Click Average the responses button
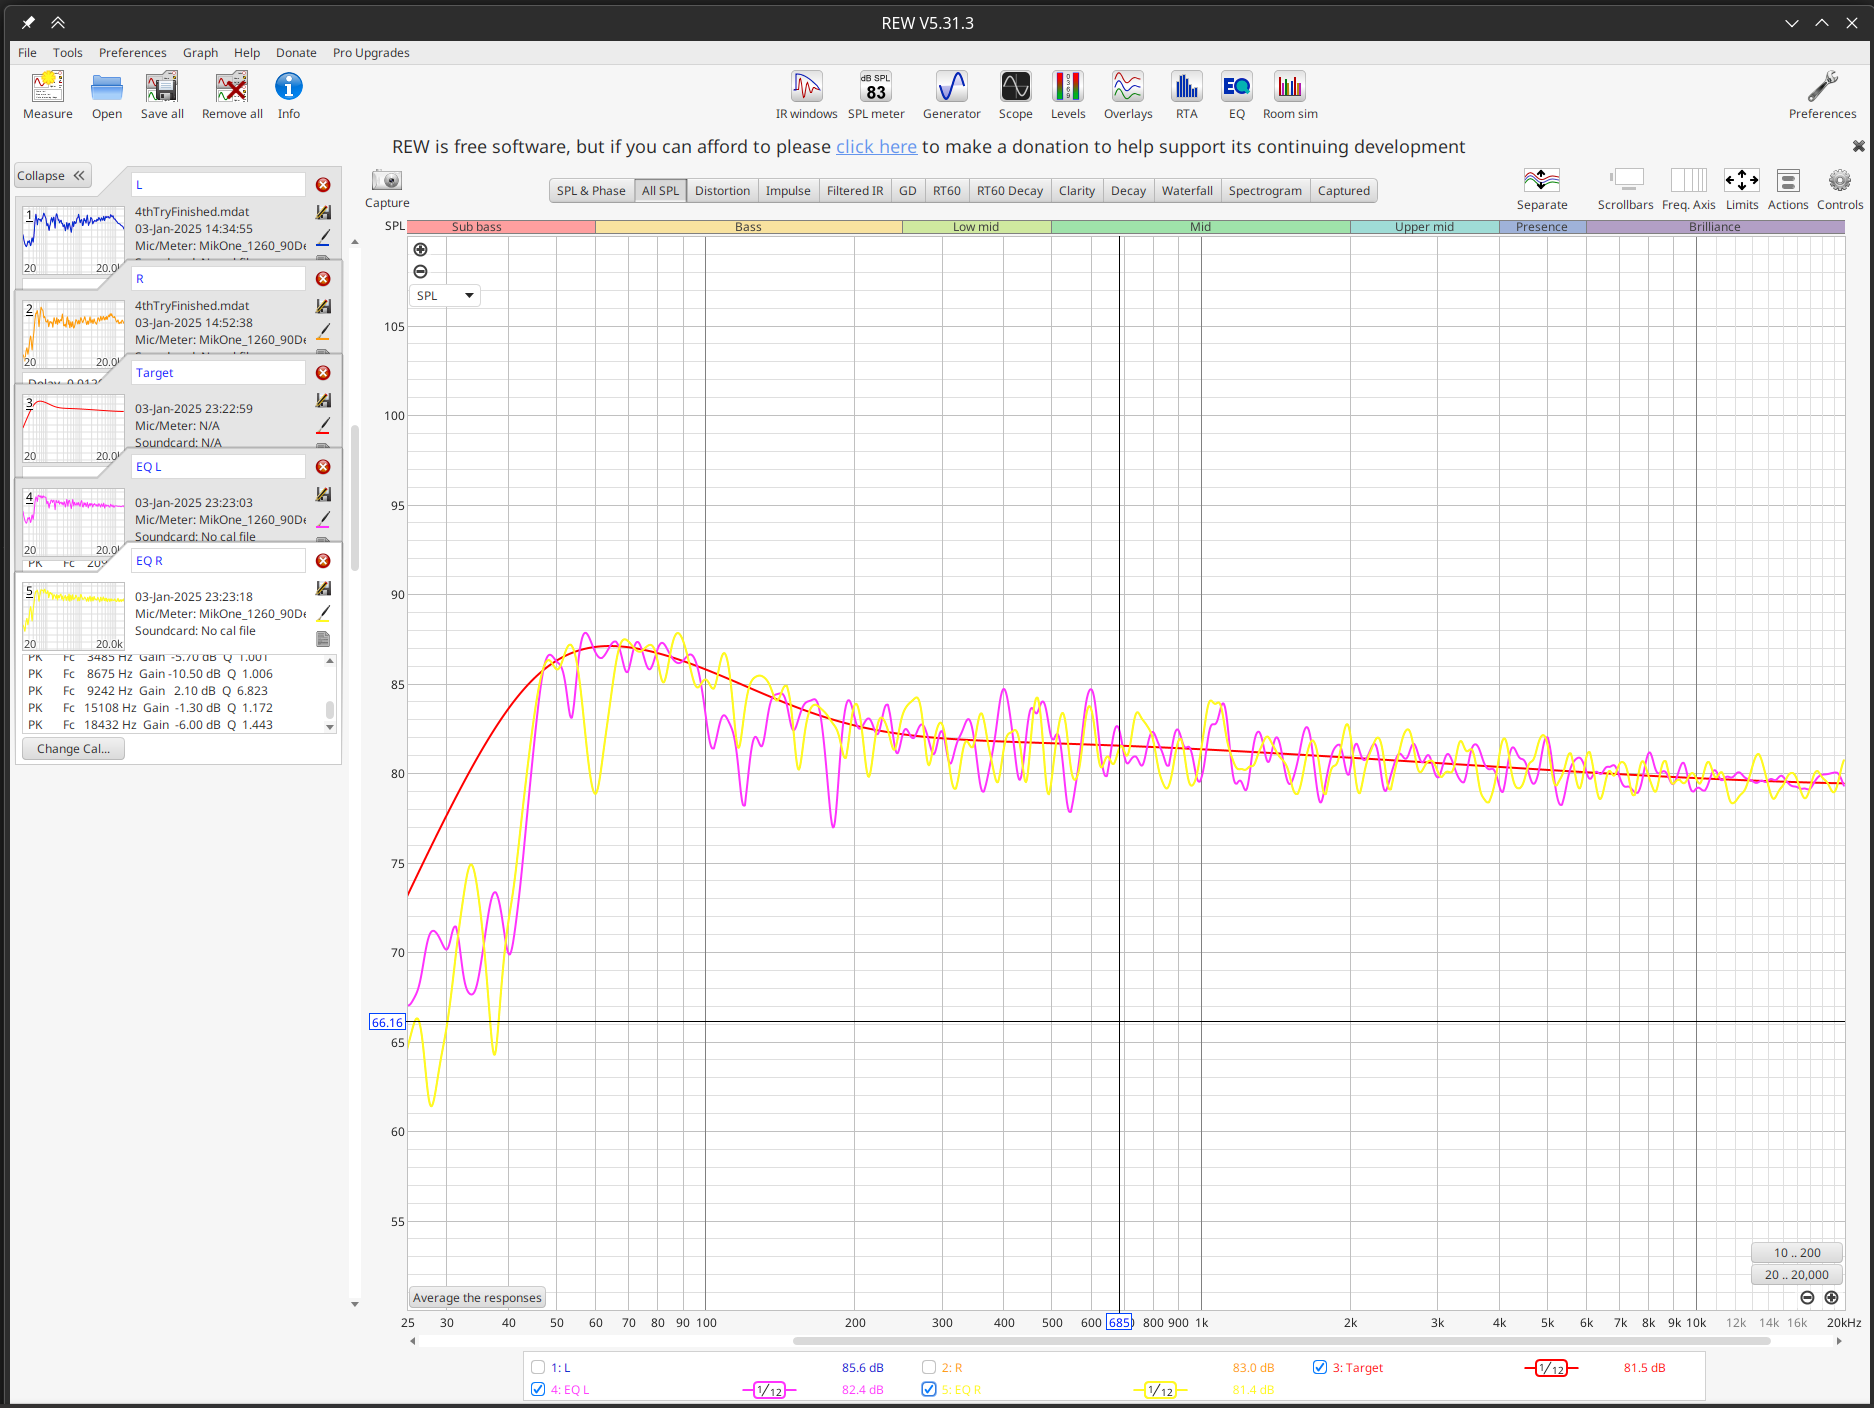The width and height of the screenshot is (1874, 1408). coord(477,1298)
